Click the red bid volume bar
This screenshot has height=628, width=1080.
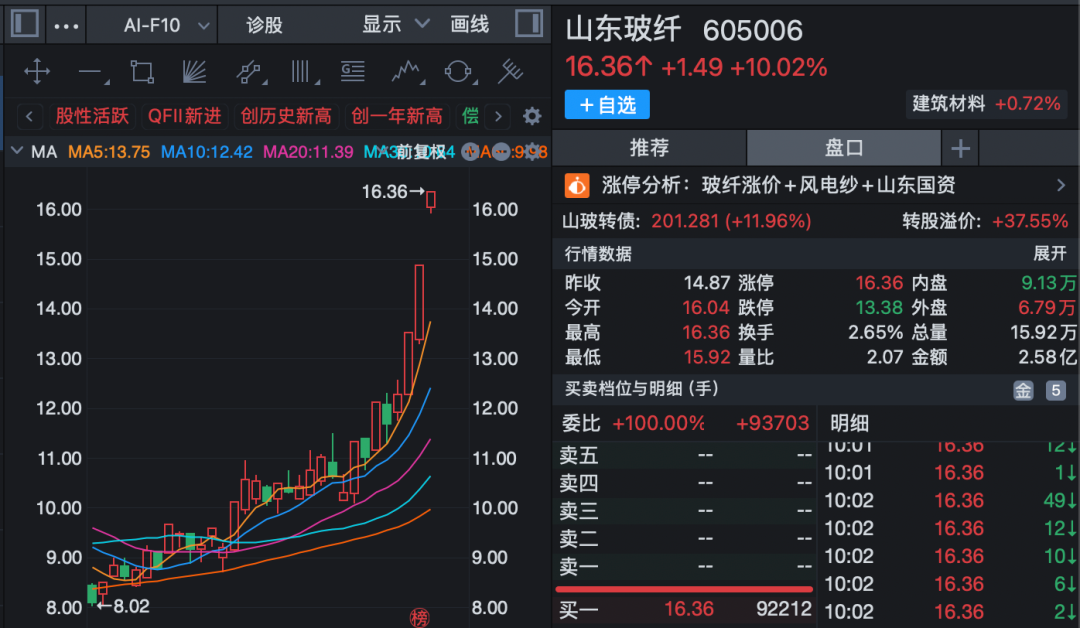[684, 589]
